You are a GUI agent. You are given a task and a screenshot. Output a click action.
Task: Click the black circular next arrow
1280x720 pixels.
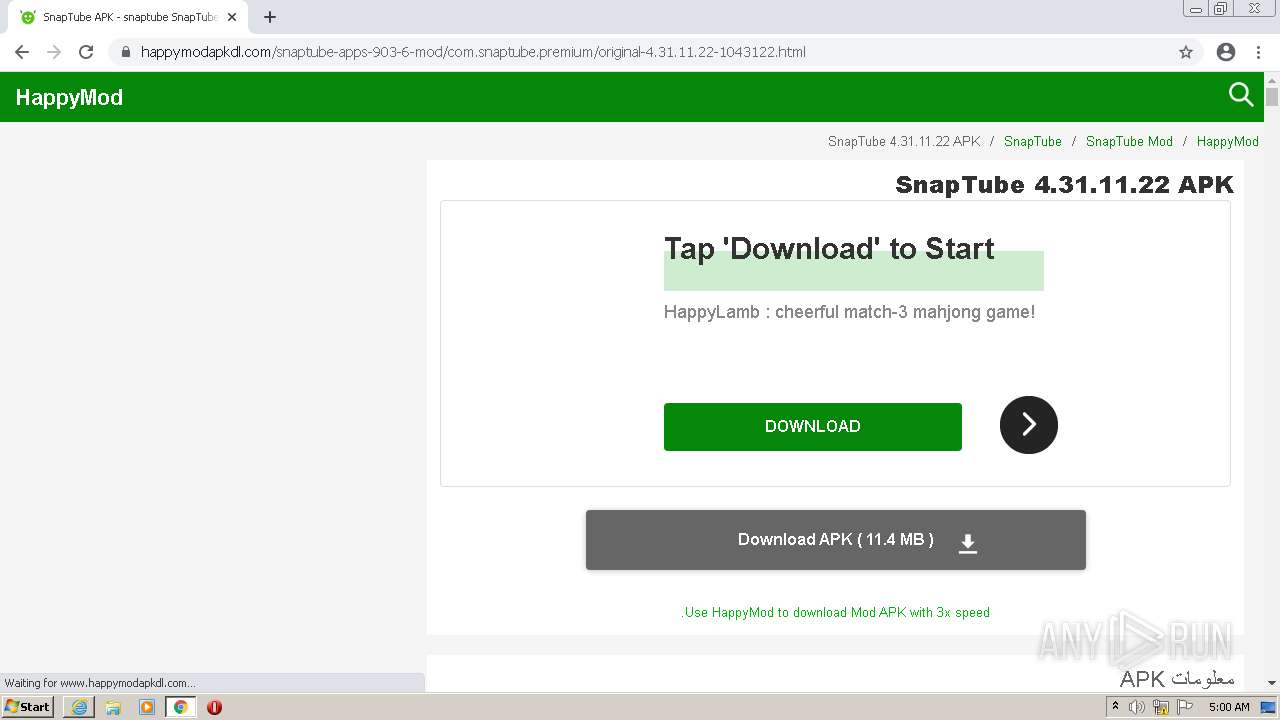click(x=1029, y=425)
